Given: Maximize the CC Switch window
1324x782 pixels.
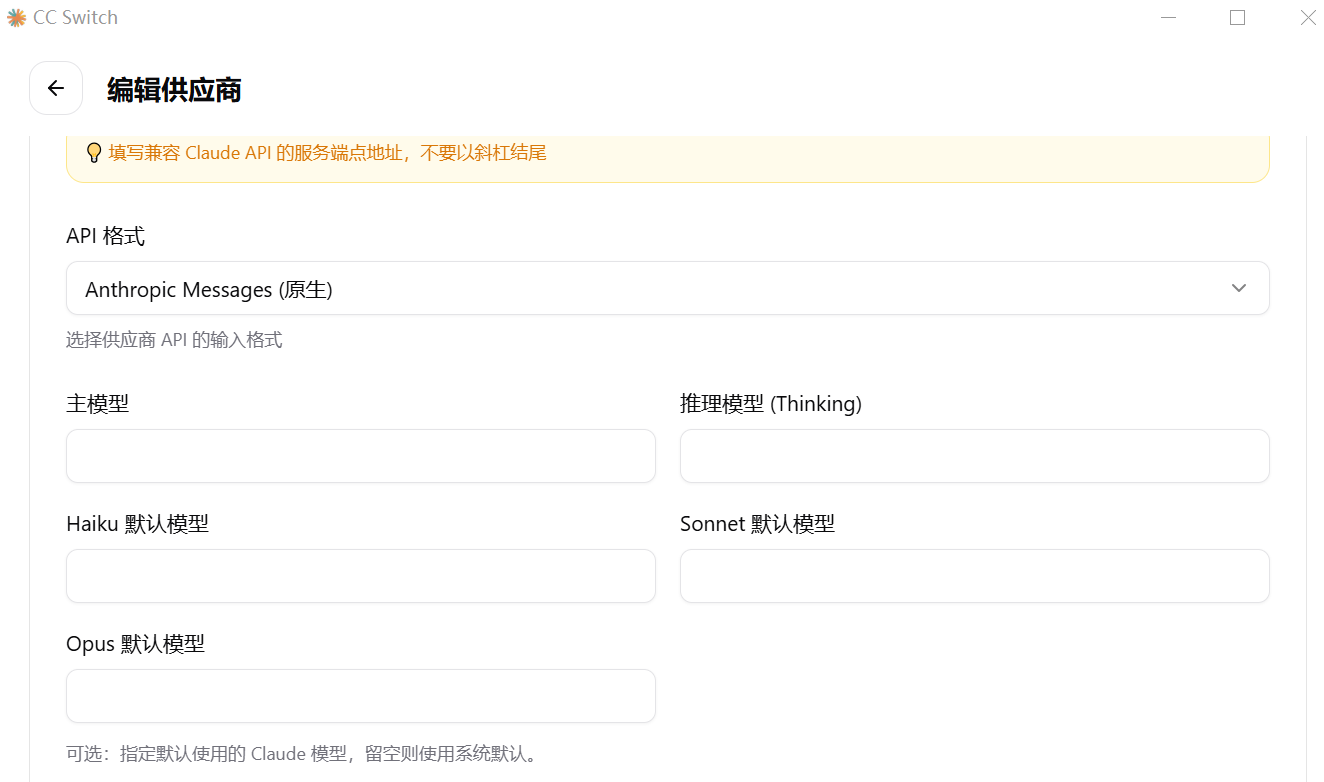Looking at the screenshot, I should [x=1238, y=17].
